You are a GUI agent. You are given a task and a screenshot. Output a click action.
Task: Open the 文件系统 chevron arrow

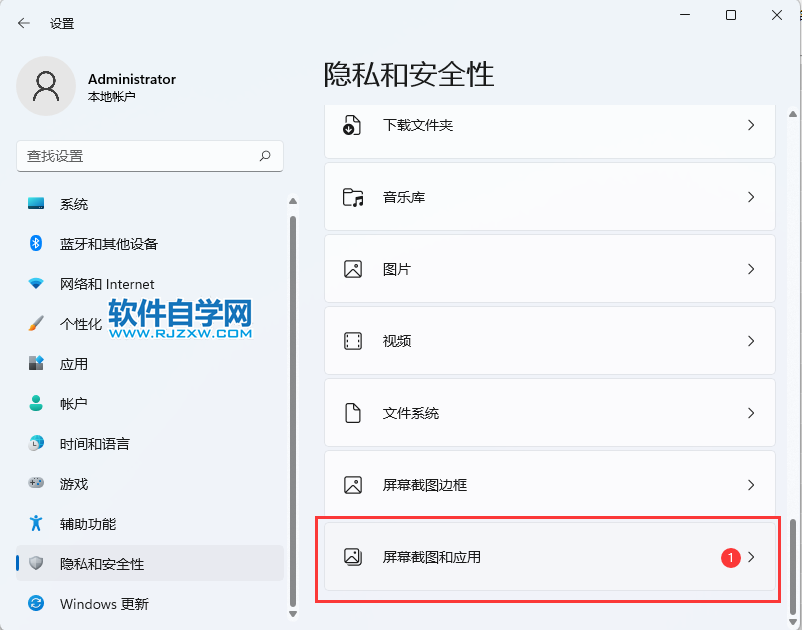tap(751, 413)
